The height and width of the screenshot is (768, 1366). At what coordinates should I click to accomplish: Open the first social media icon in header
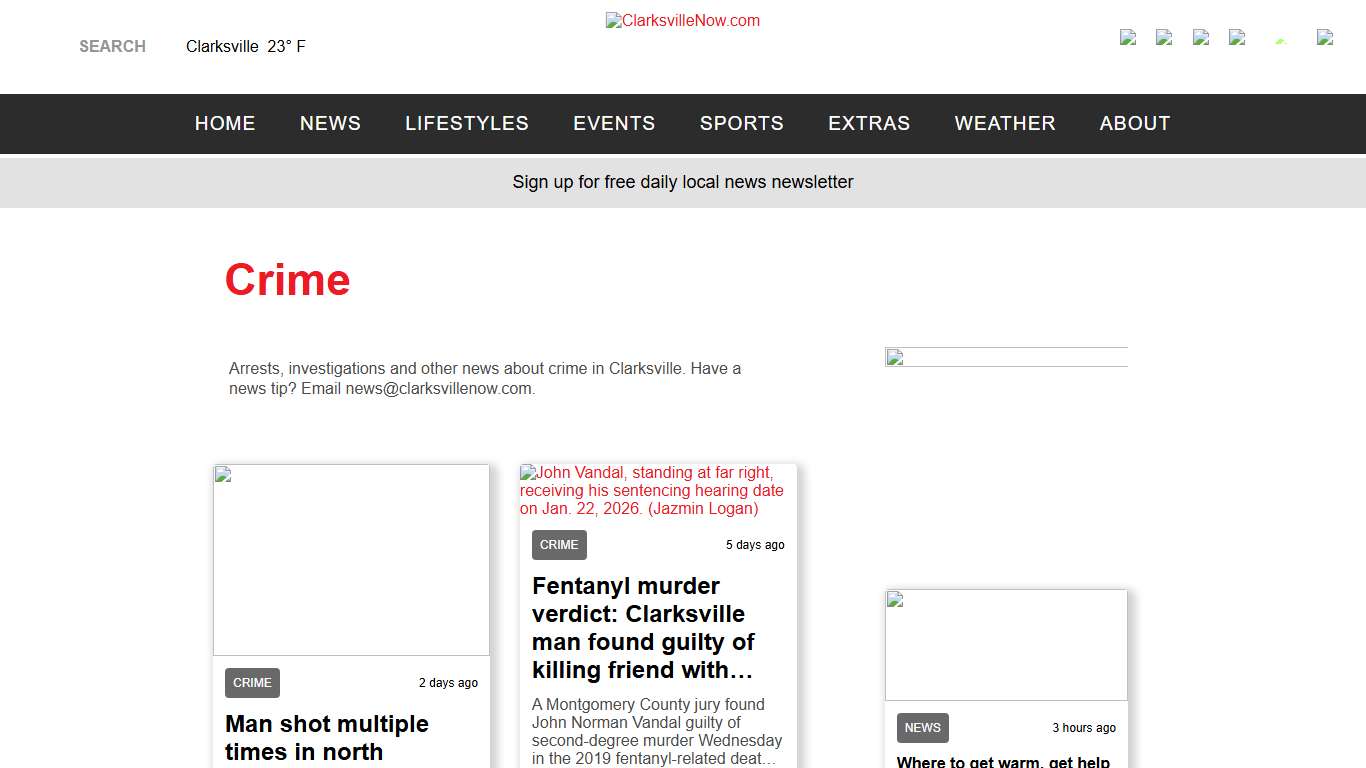(x=1127, y=39)
